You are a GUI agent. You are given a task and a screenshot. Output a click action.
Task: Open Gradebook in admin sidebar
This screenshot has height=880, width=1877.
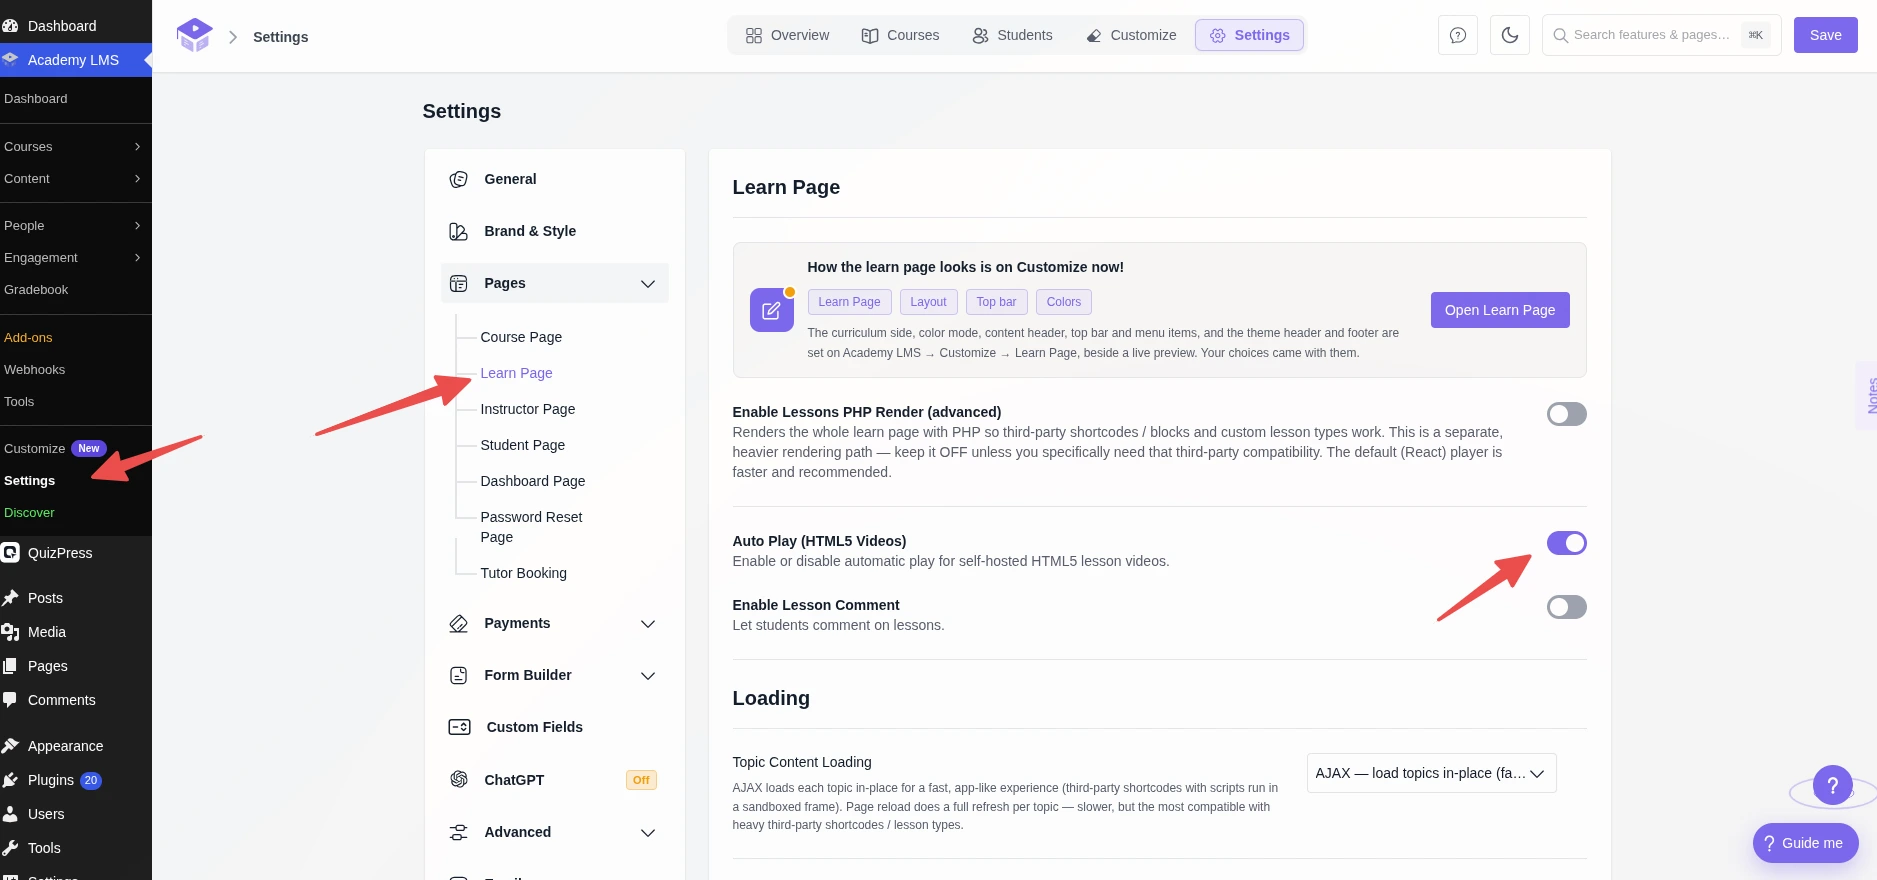36,290
